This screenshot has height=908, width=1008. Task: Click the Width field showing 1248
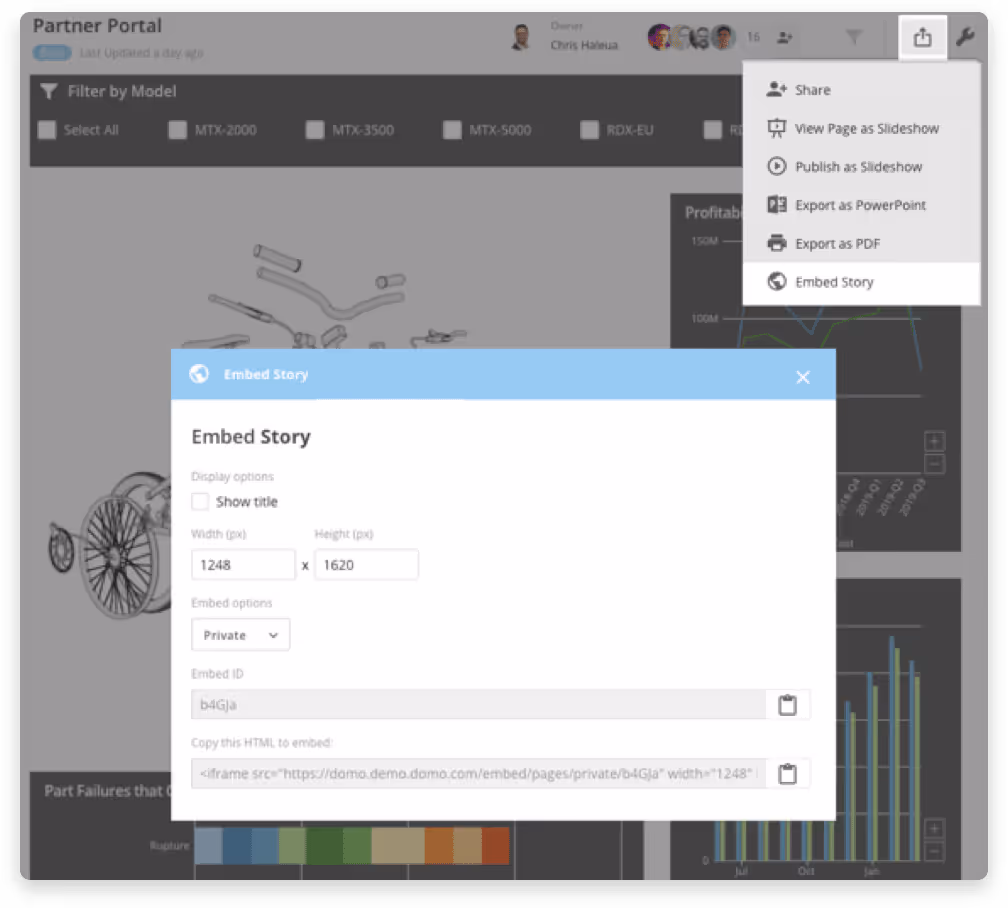point(243,565)
